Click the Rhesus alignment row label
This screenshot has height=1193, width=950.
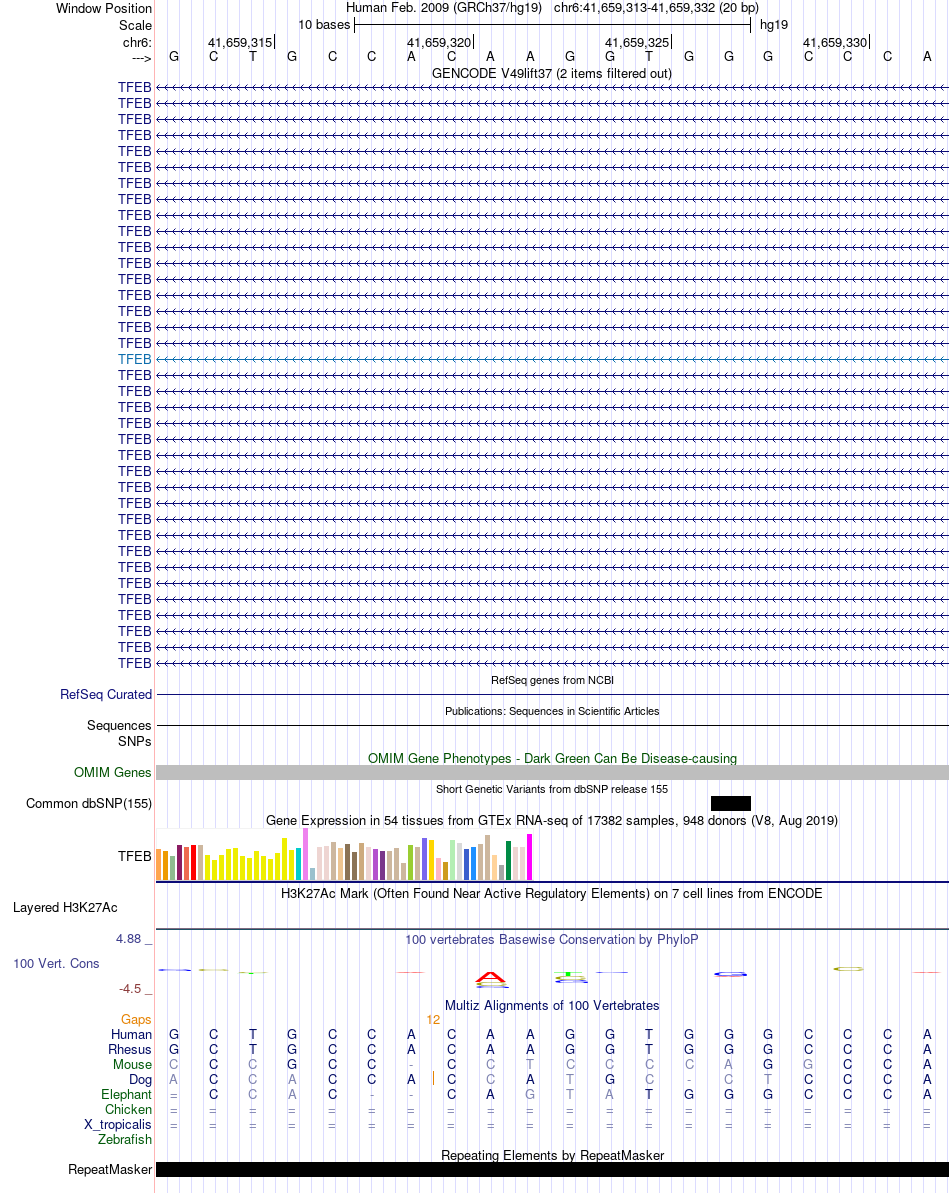point(130,1050)
